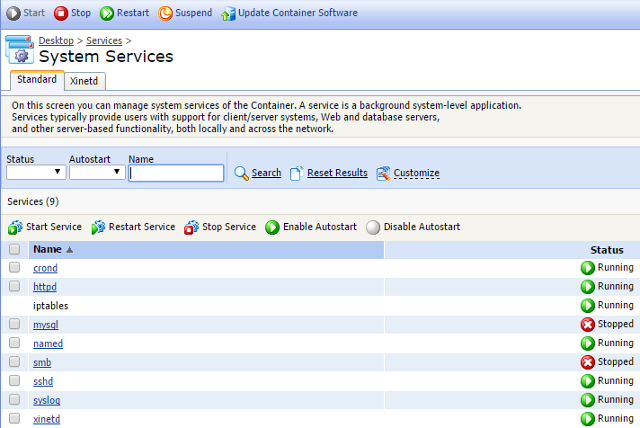640x428 pixels.
Task: Check the mysql service checkbox
Action: pyautogui.click(x=14, y=324)
